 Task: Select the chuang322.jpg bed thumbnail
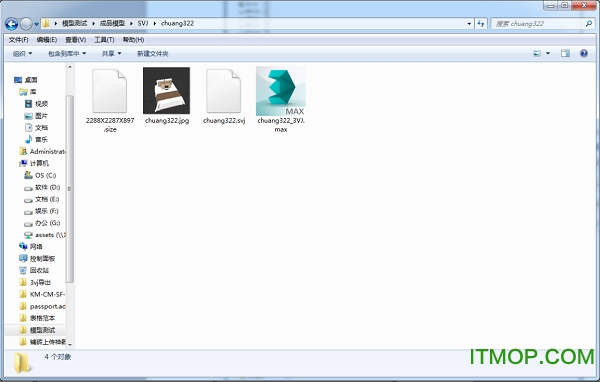coord(166,90)
